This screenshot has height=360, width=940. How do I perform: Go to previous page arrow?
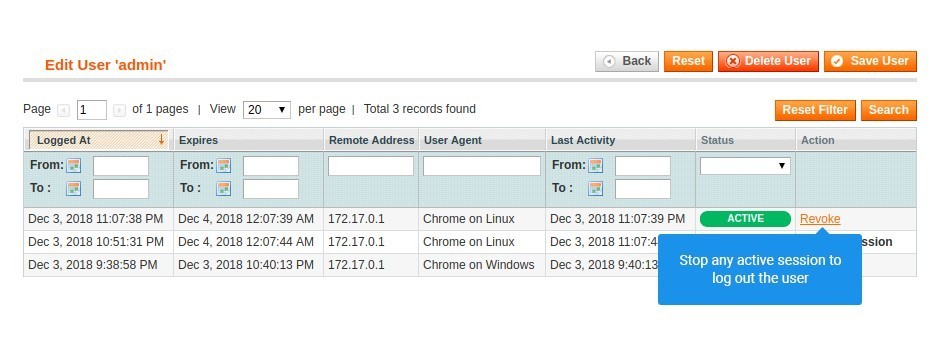[x=64, y=110]
